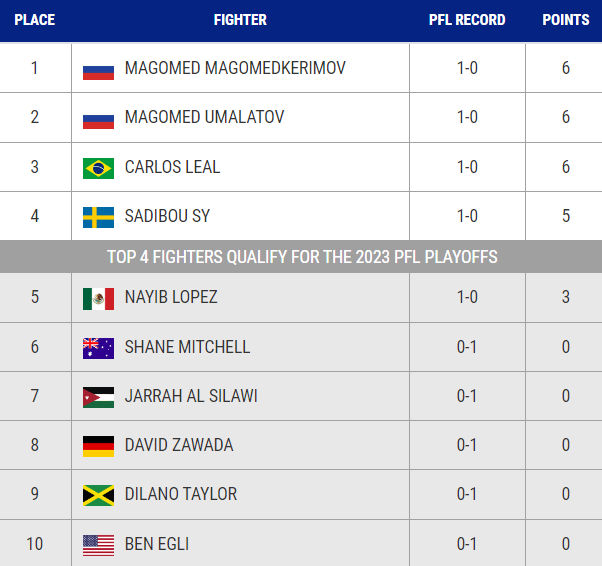Click the Mexican flag beside Nayib Lopez
602x566 pixels.
click(x=98, y=298)
